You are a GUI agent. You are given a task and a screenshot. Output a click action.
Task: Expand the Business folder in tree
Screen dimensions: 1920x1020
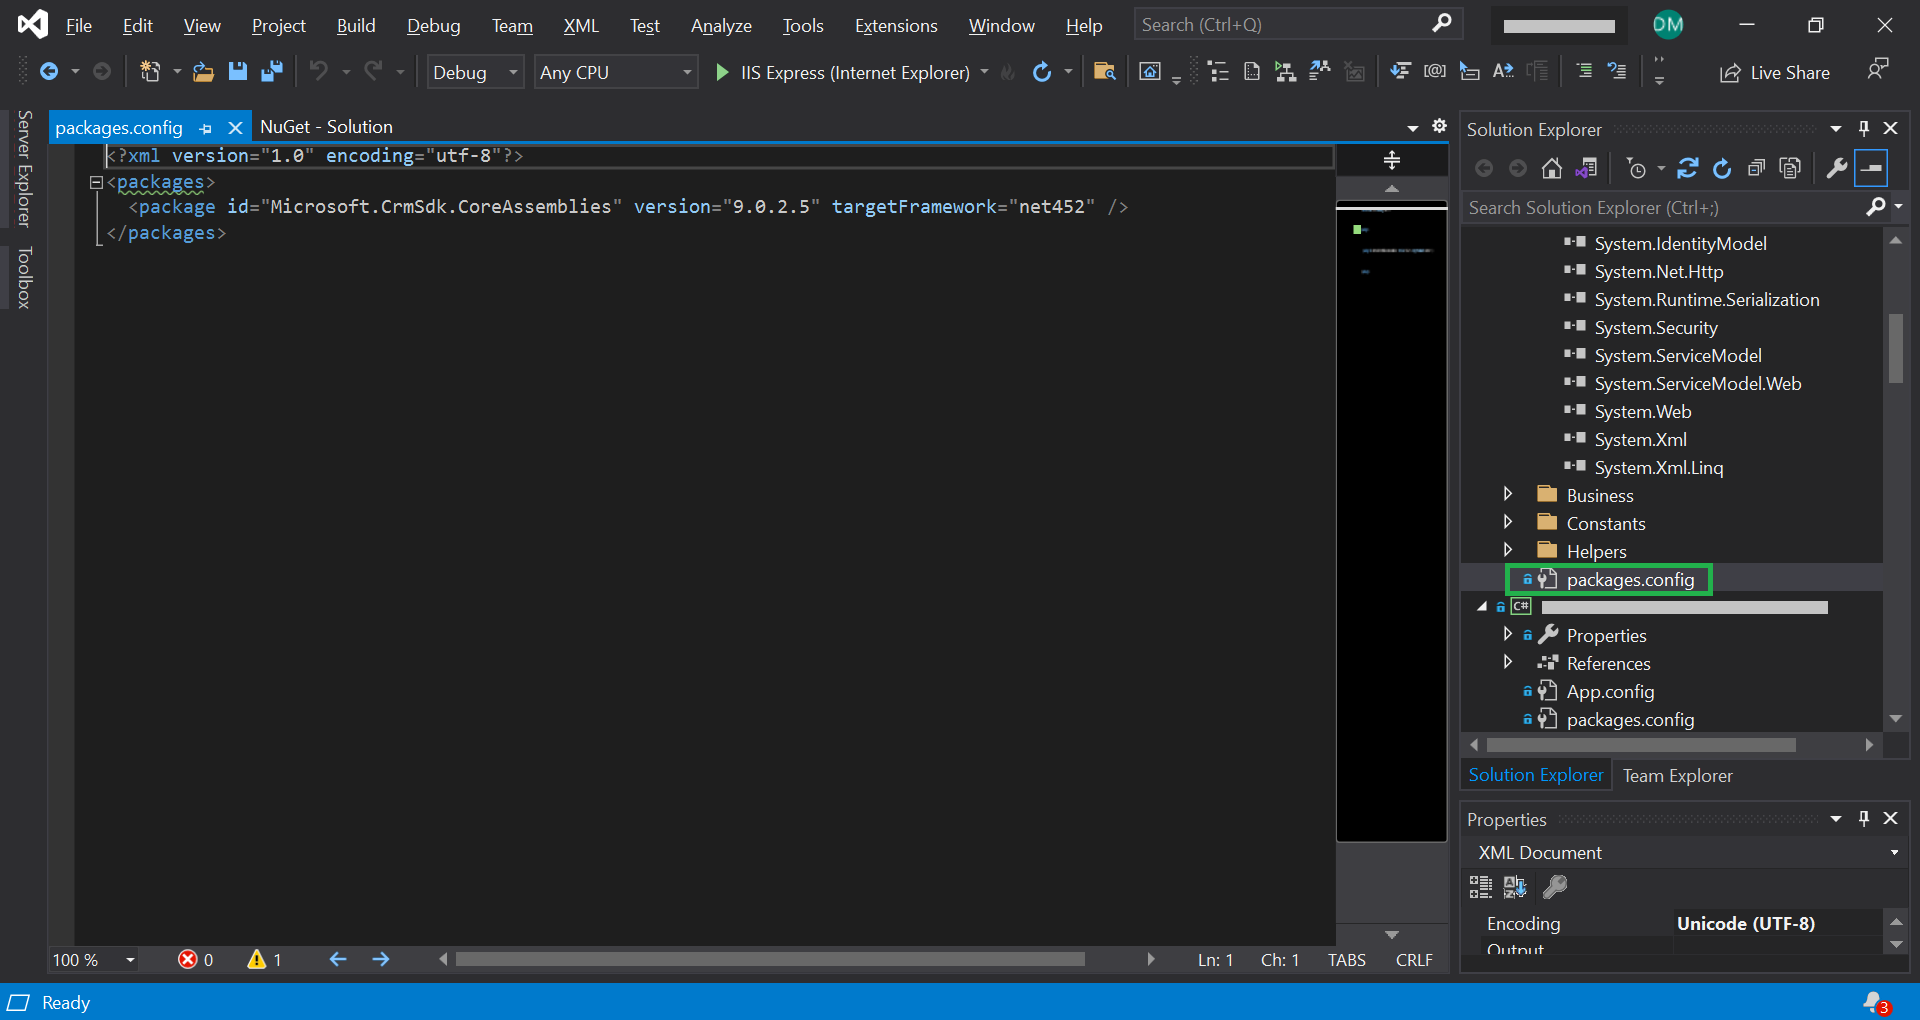click(1508, 495)
